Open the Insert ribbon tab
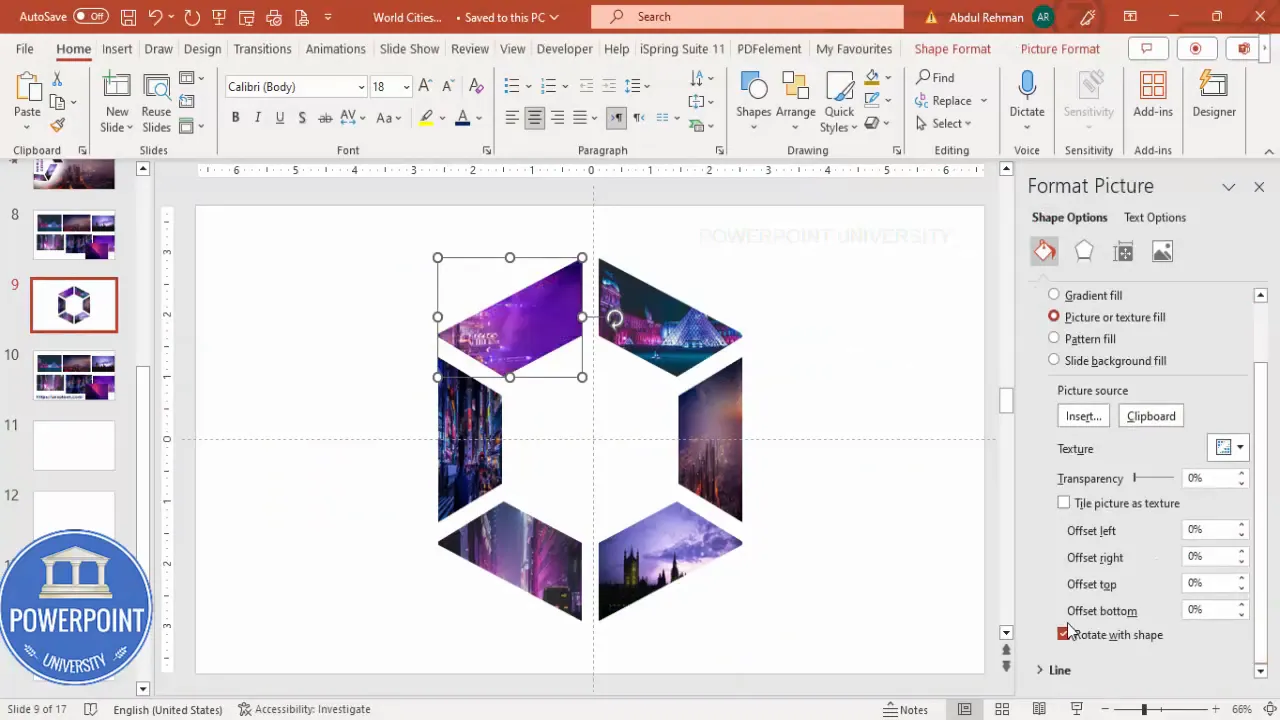 pos(117,49)
